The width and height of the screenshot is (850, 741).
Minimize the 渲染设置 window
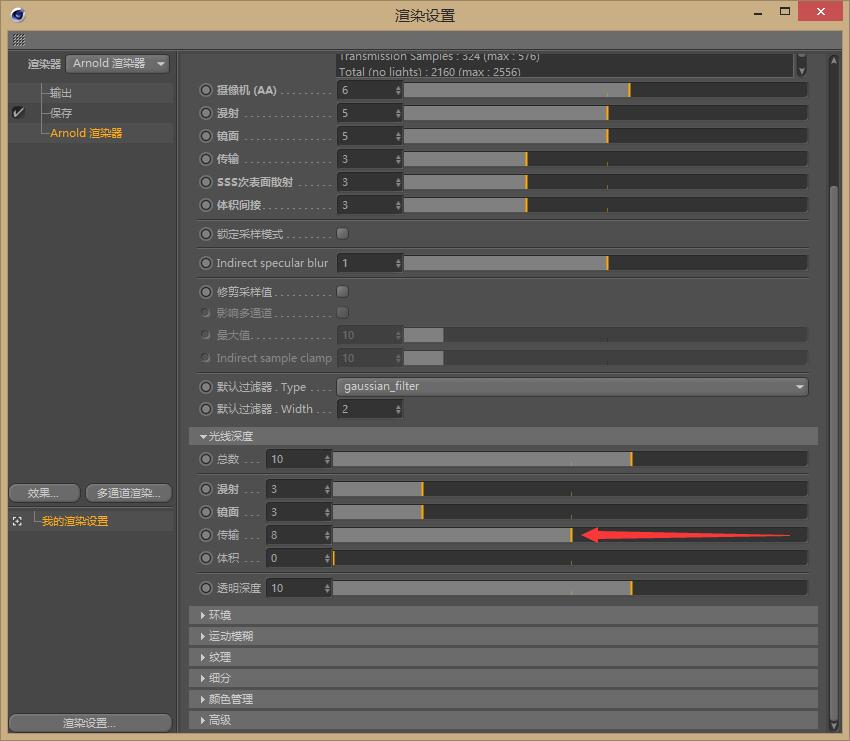[x=758, y=12]
